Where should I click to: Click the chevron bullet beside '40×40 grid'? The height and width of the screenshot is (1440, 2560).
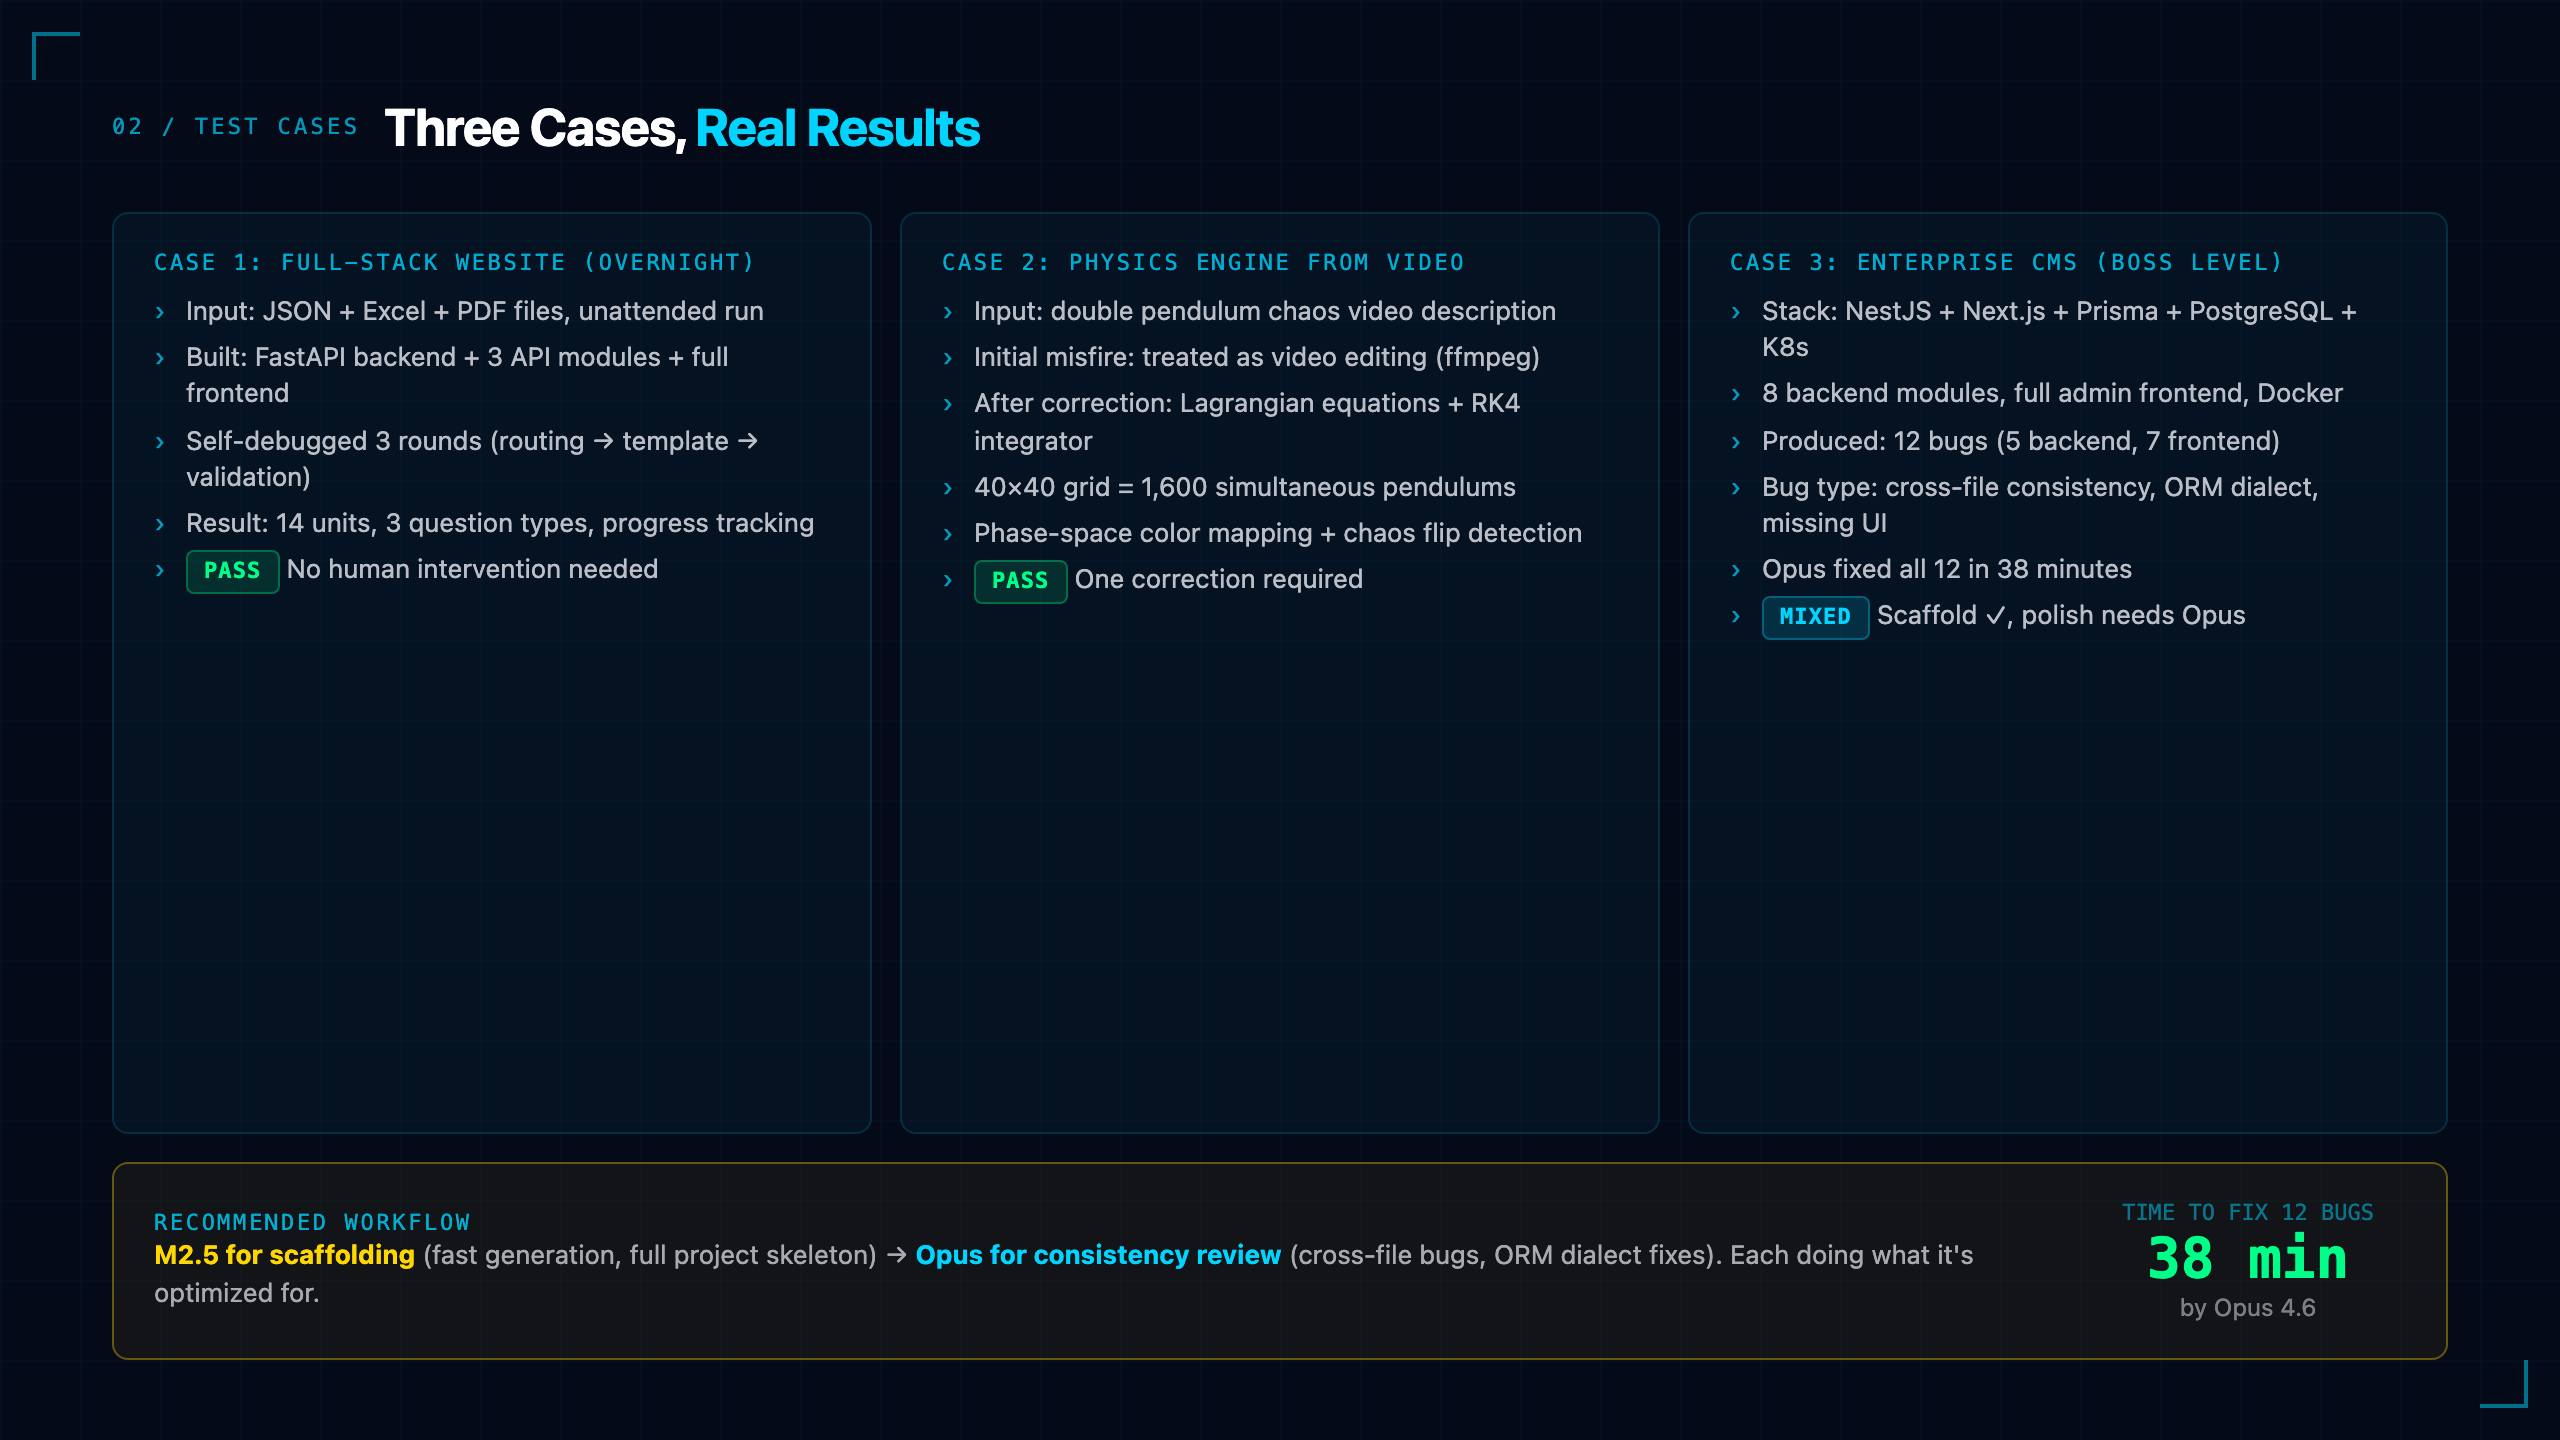[948, 488]
